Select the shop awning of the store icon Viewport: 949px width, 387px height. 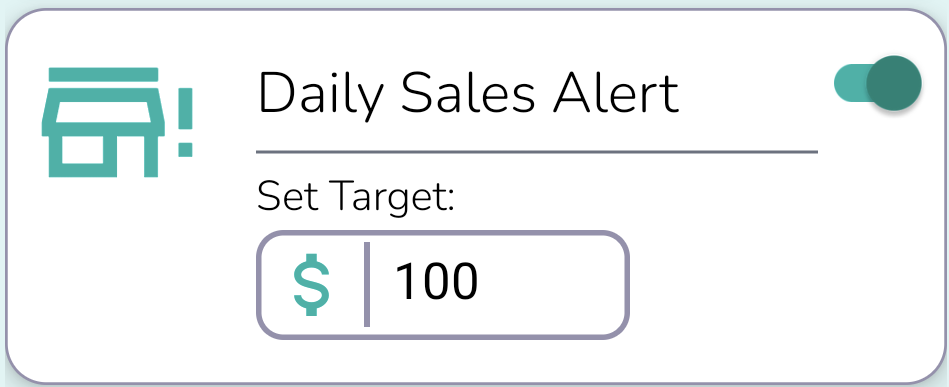[x=103, y=112]
